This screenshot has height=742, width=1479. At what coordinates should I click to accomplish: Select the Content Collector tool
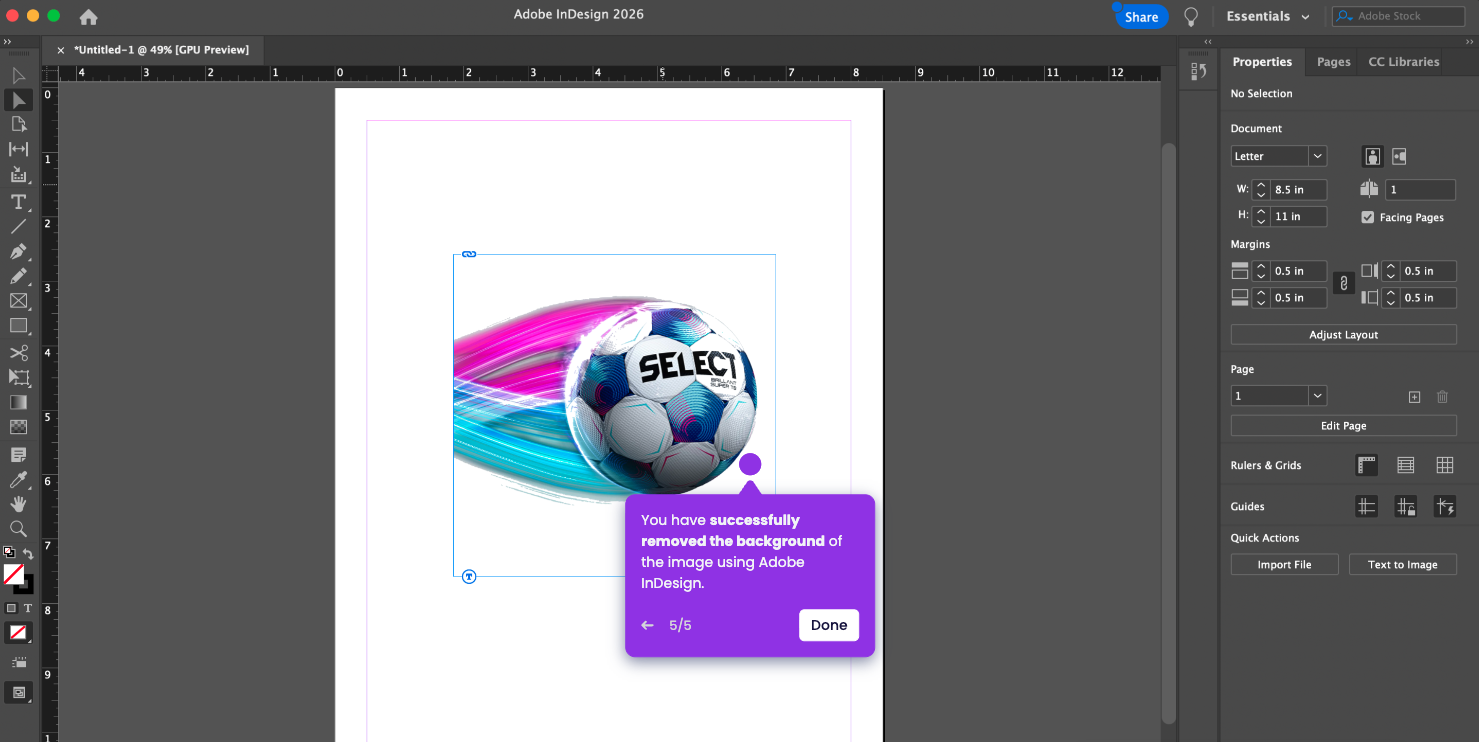coord(18,174)
